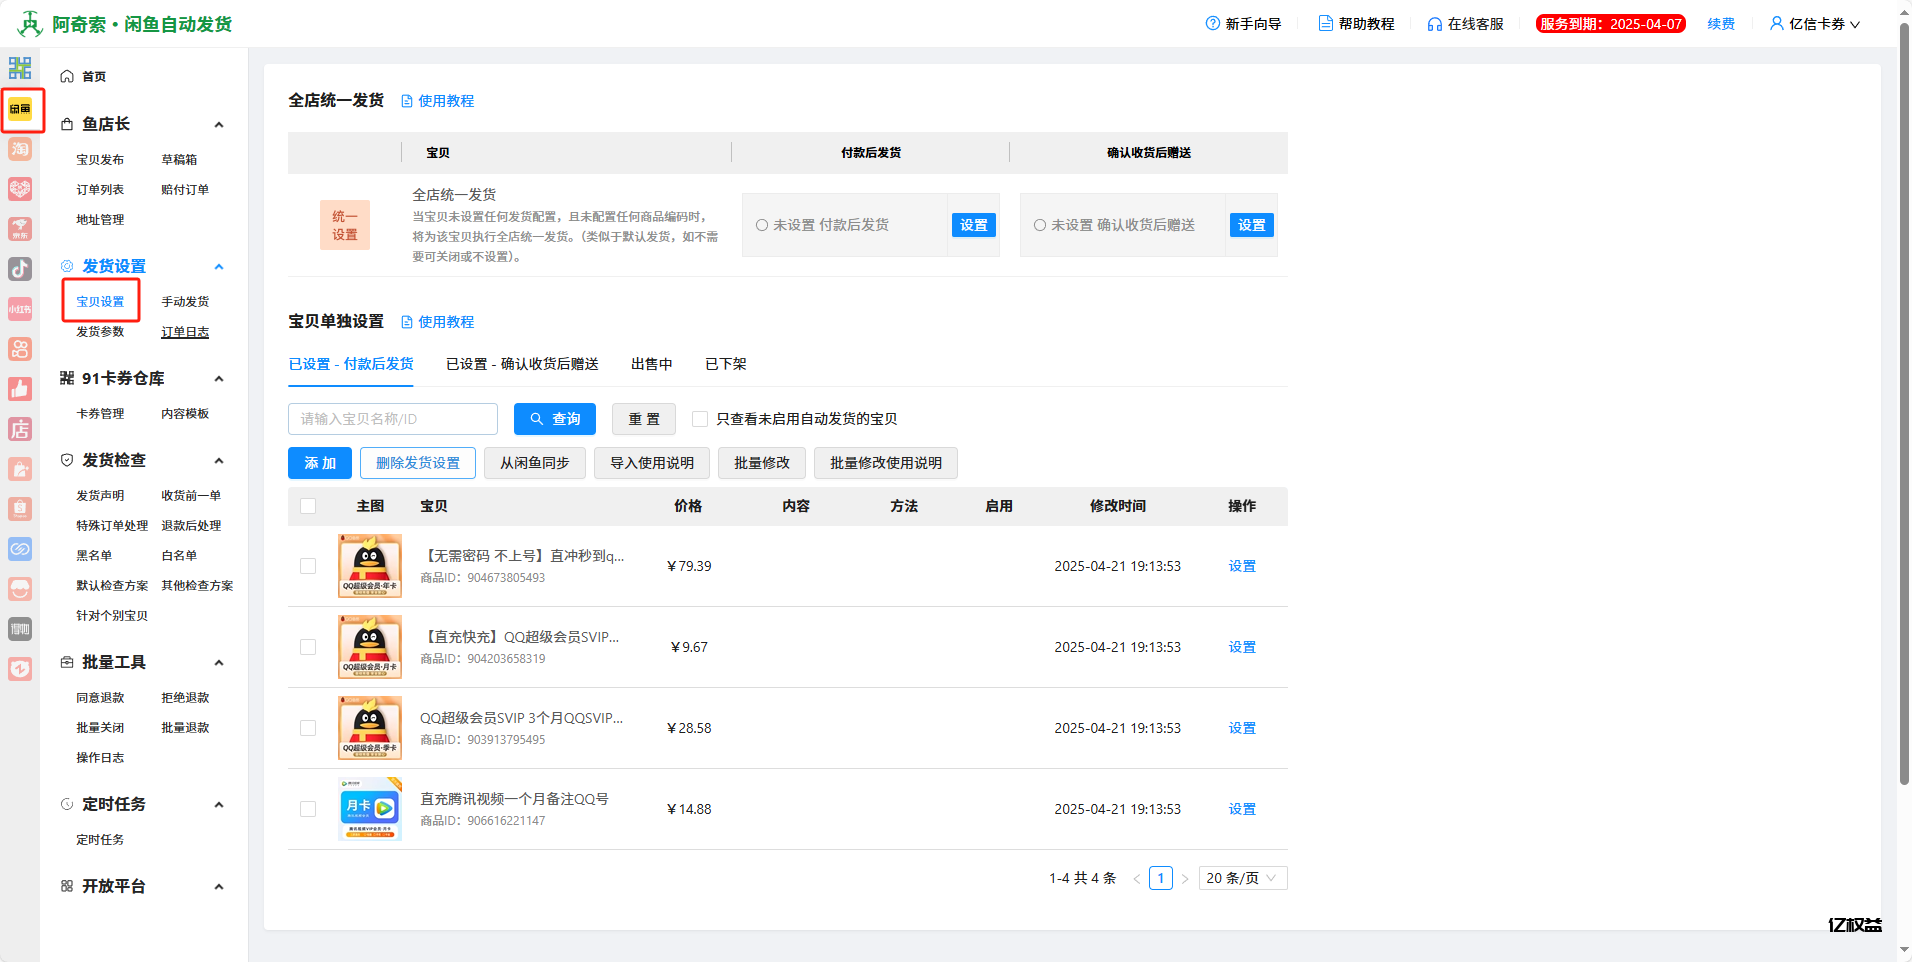Screen dimensions: 1912x962
Task: Click the 续费 link in header
Action: click(x=1721, y=23)
